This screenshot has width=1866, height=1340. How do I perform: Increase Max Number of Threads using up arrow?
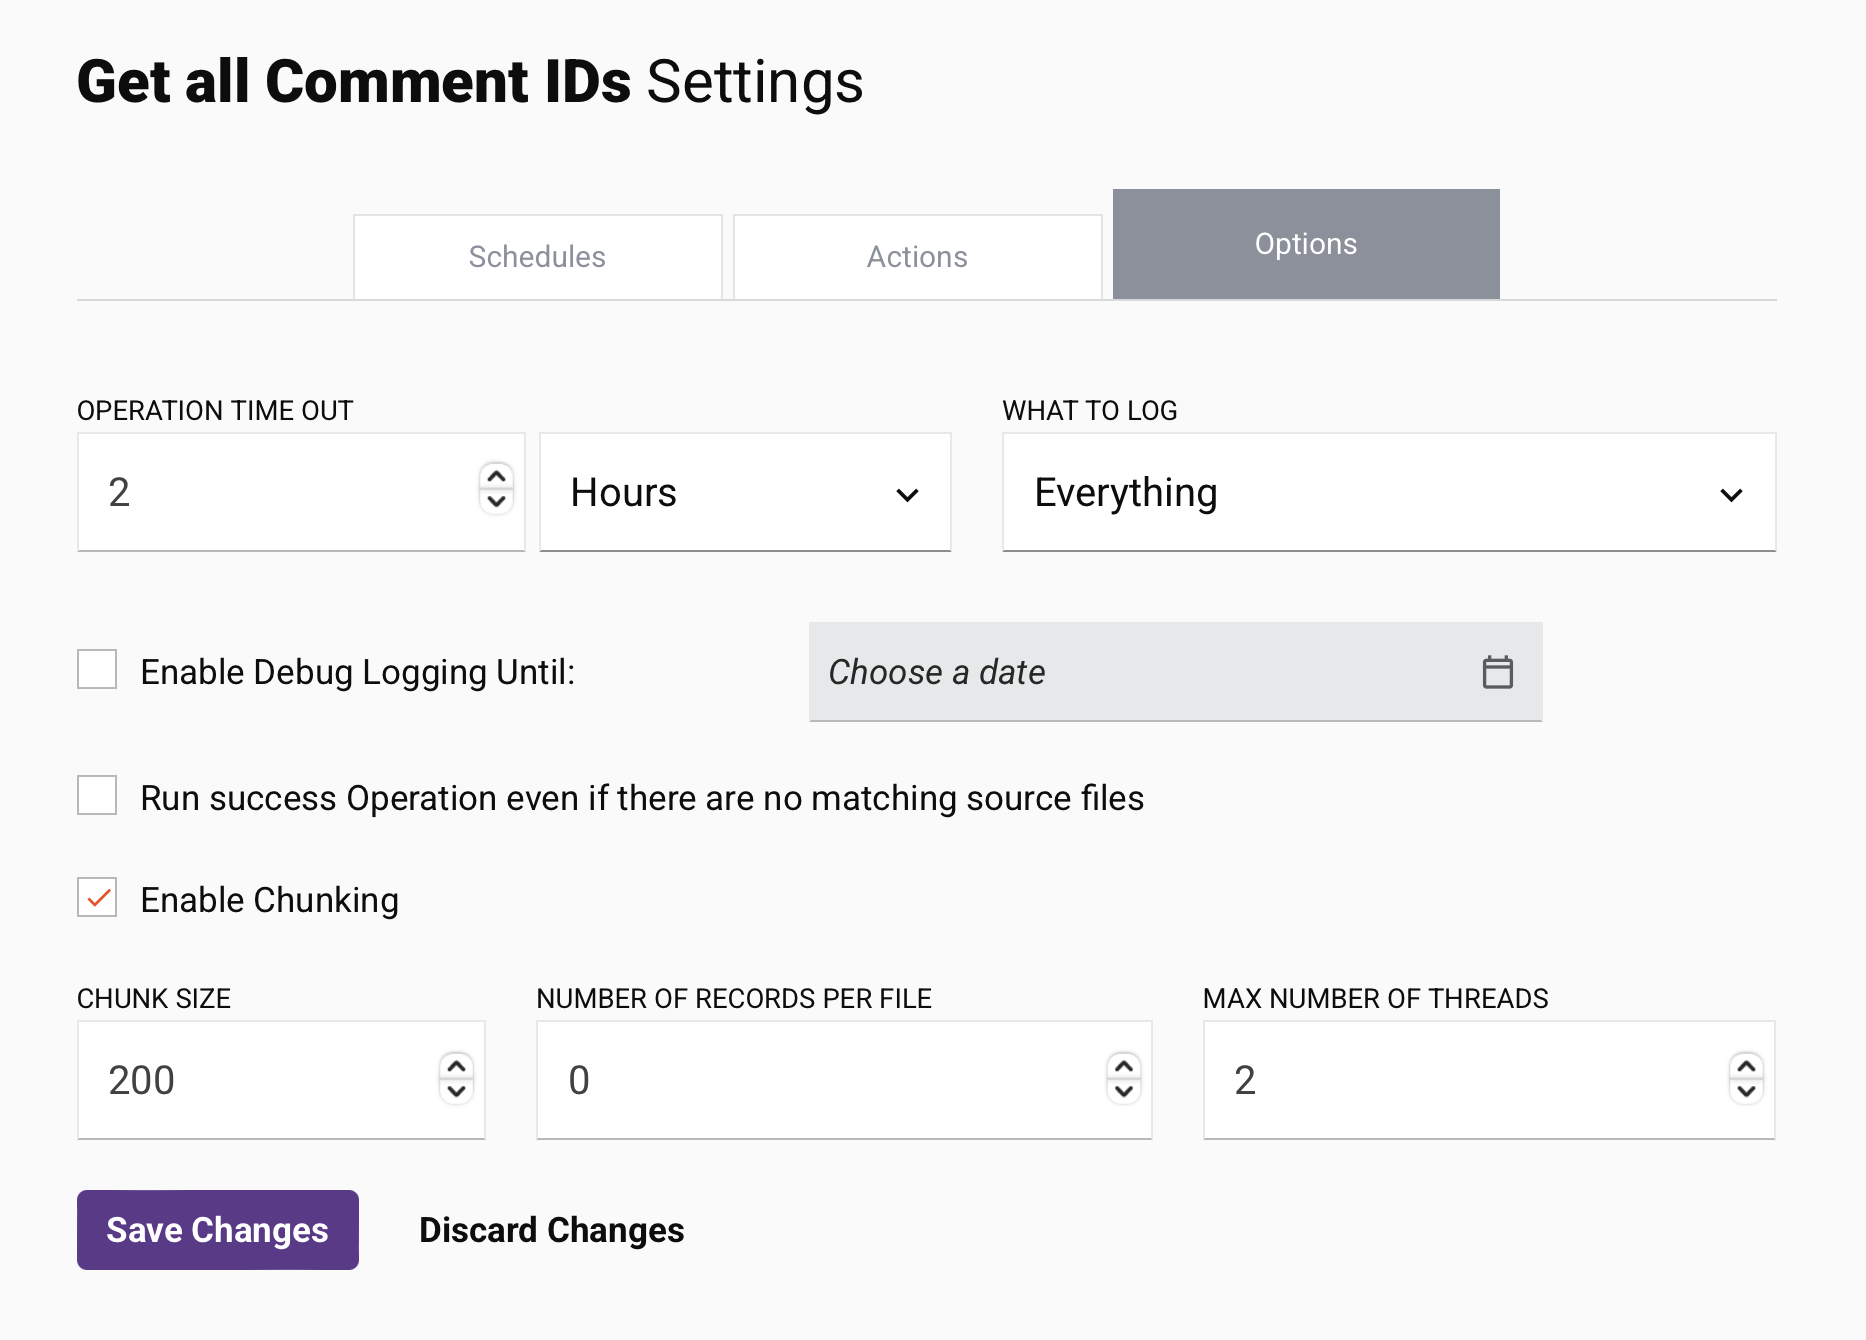(1747, 1067)
